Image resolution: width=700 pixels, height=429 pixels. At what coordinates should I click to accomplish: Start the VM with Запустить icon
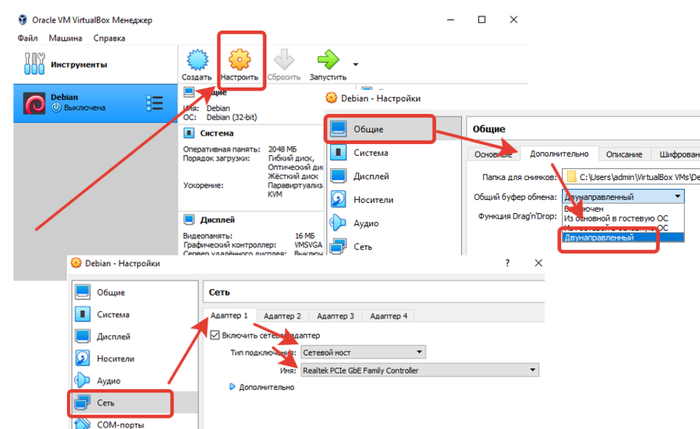[328, 60]
